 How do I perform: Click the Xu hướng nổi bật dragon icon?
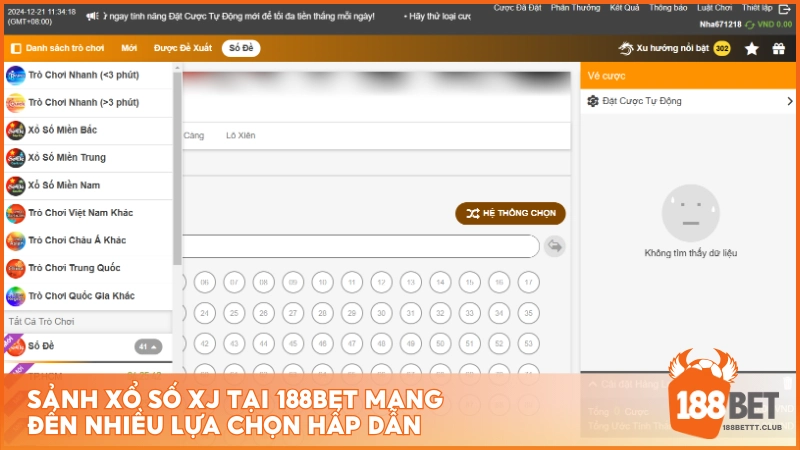click(626, 48)
